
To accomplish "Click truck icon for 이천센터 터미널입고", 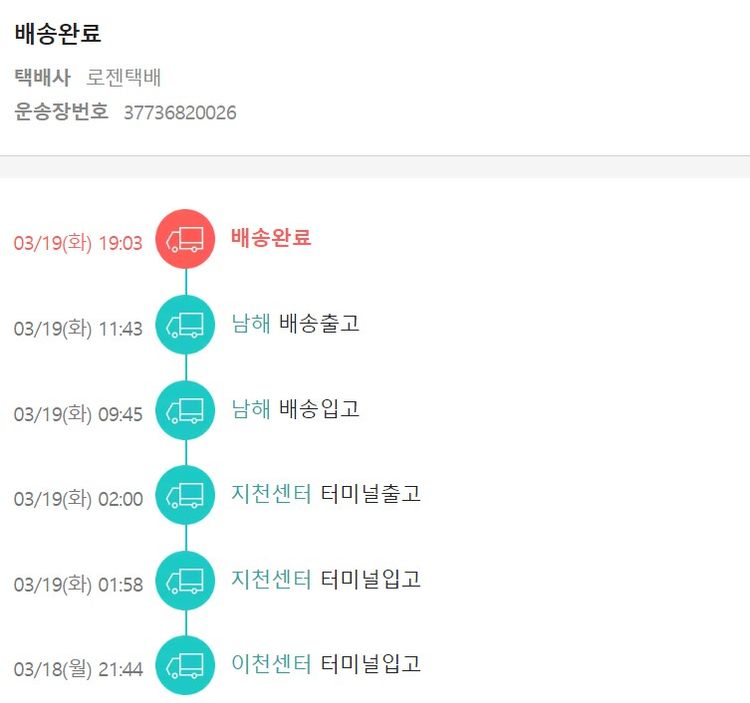I will click(x=185, y=664).
